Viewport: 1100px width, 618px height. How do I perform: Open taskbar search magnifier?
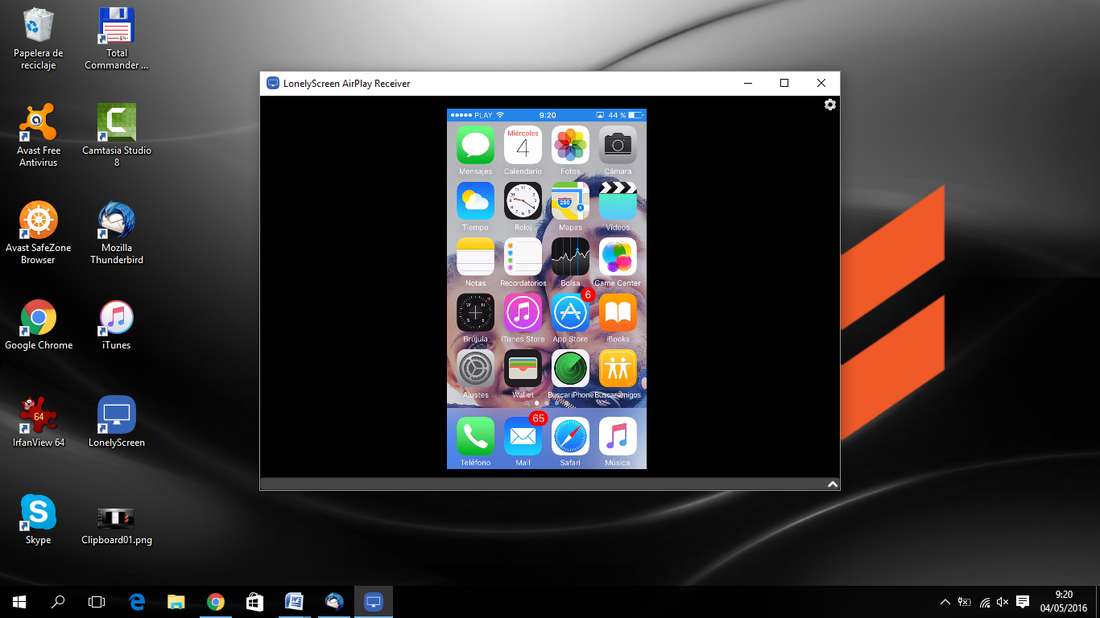[58, 602]
